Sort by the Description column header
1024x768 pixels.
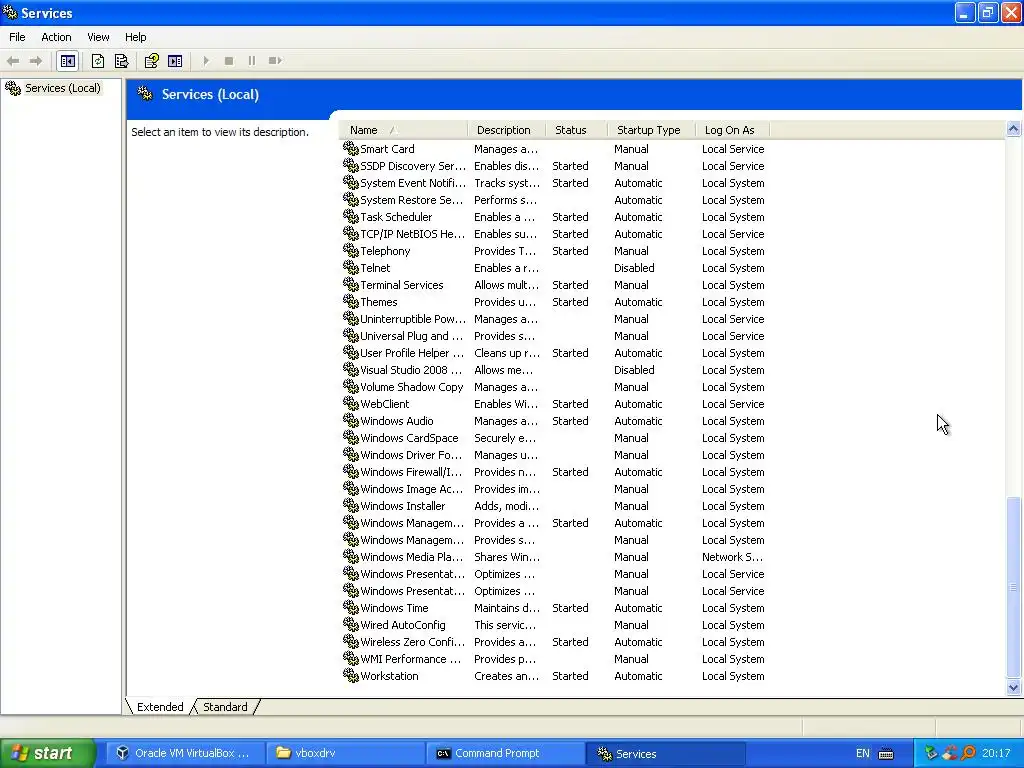(x=507, y=130)
